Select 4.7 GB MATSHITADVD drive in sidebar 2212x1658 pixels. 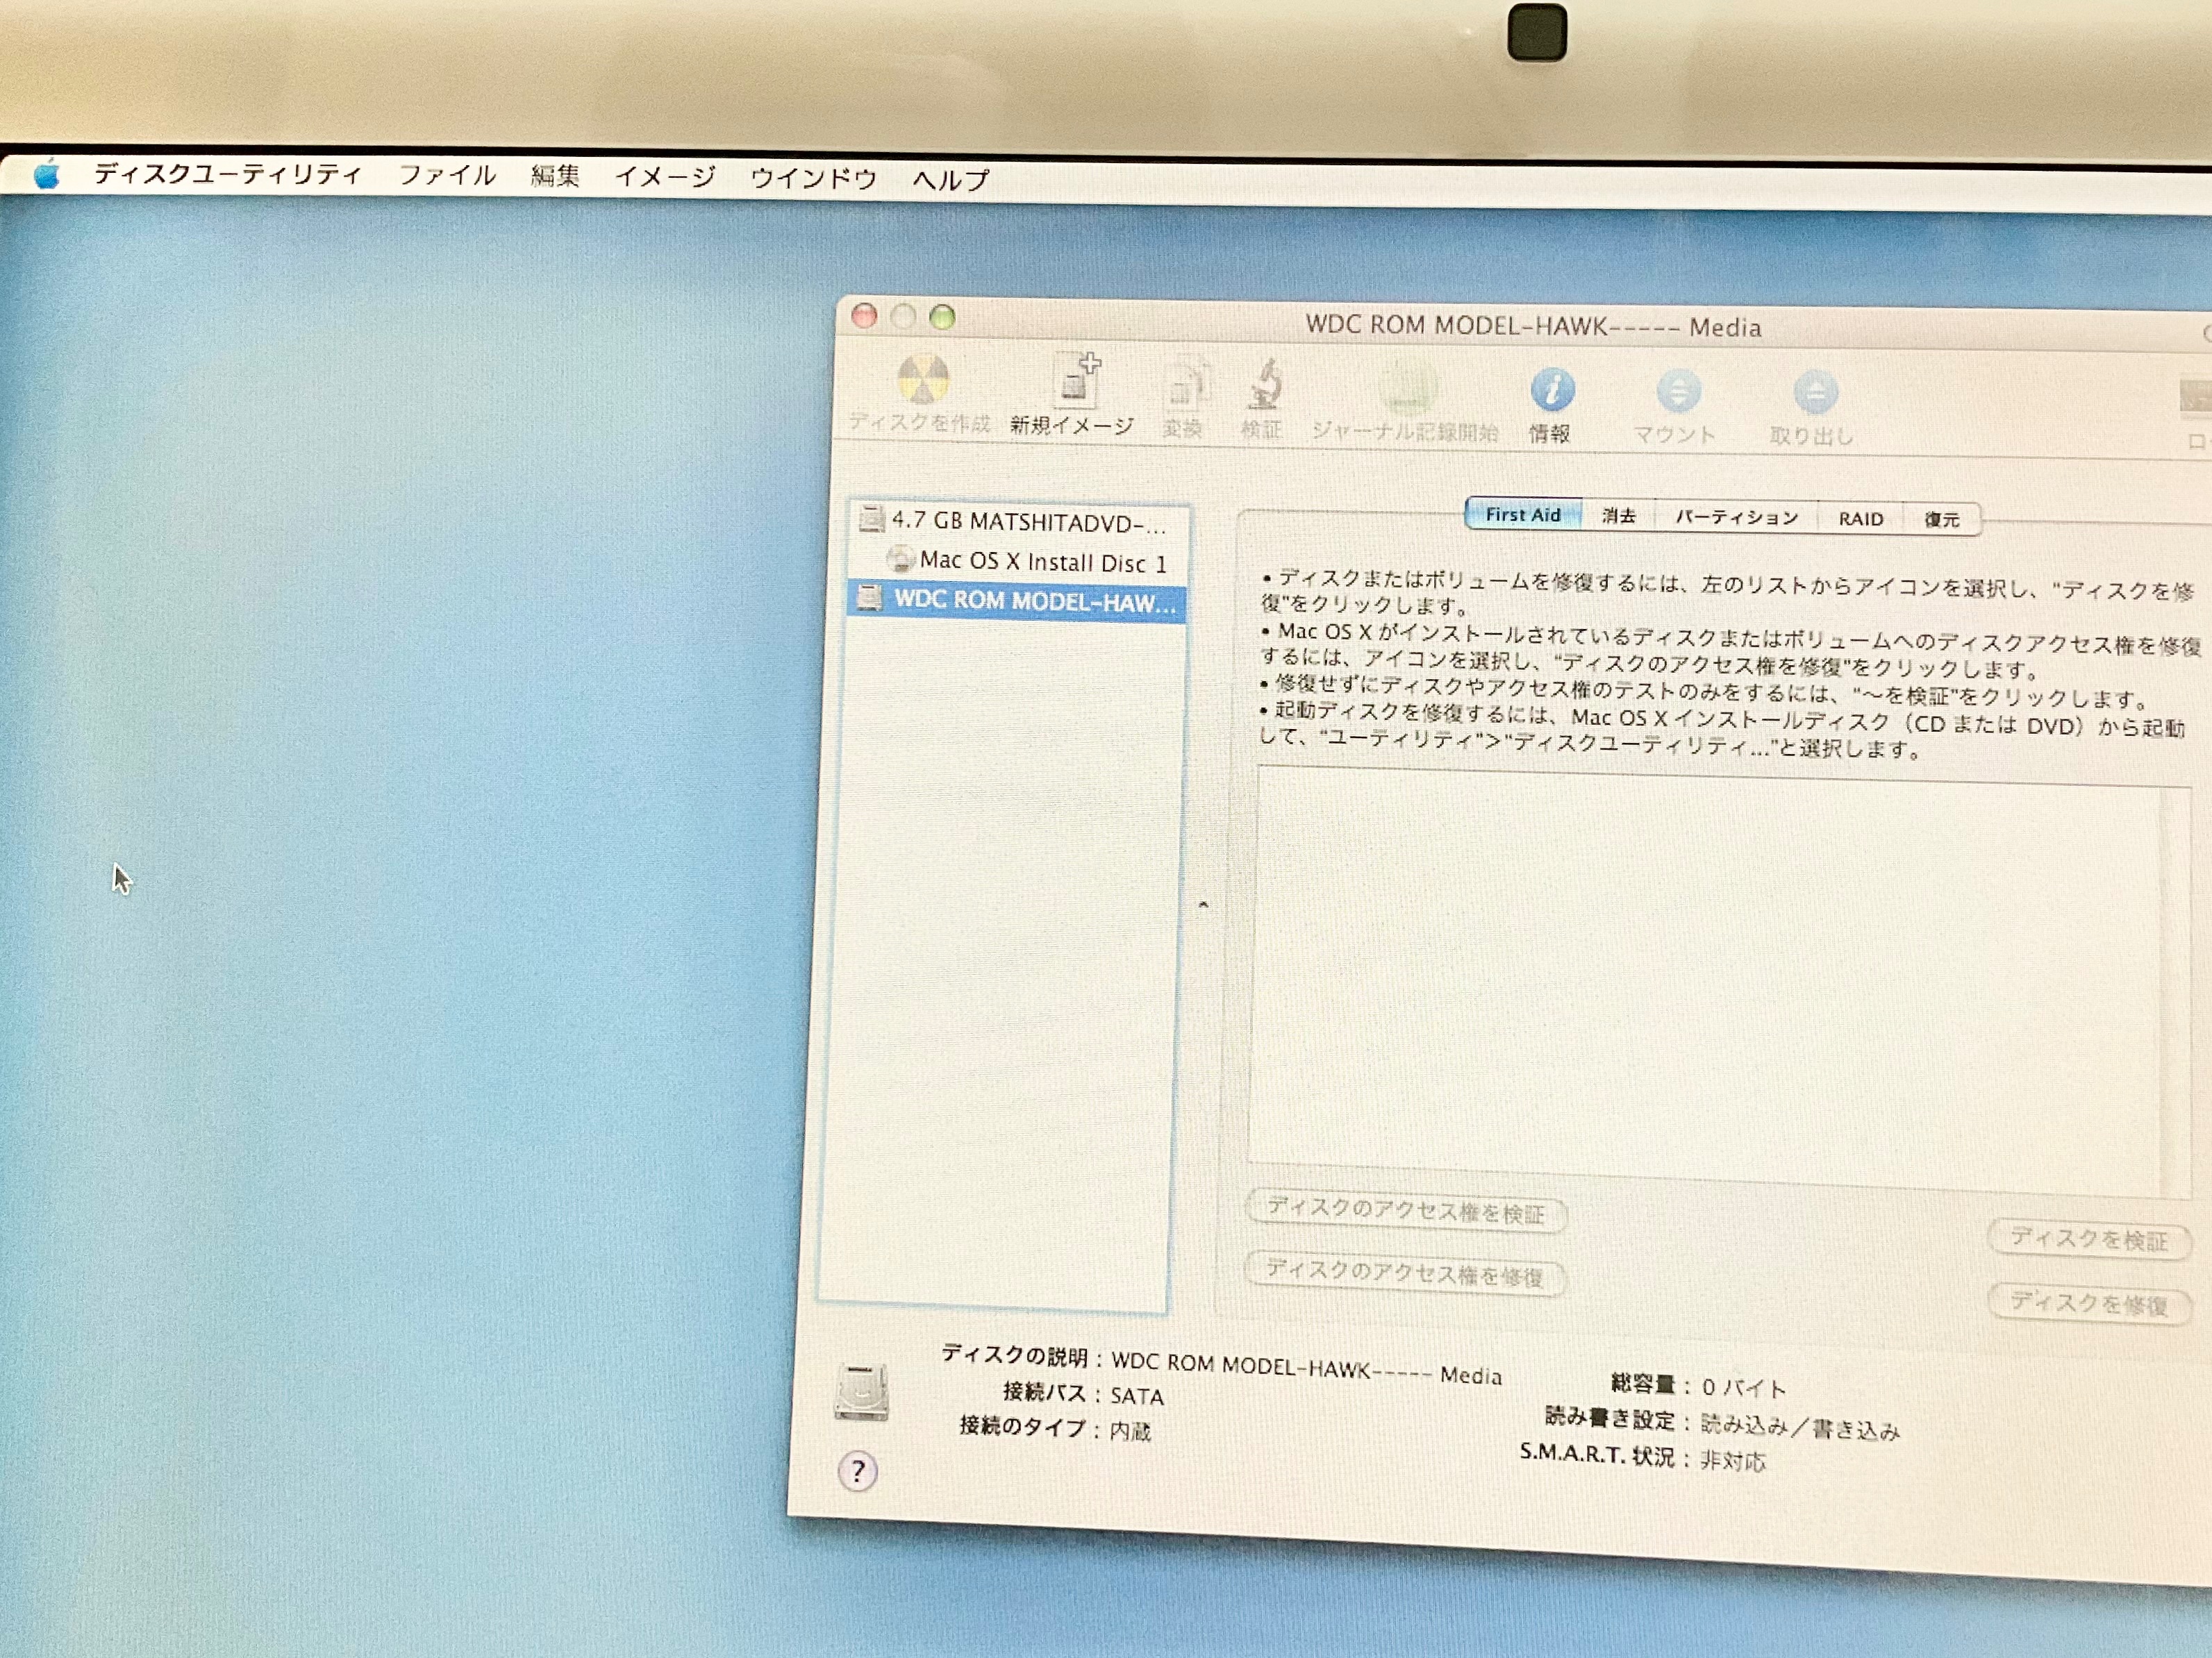click(1027, 522)
